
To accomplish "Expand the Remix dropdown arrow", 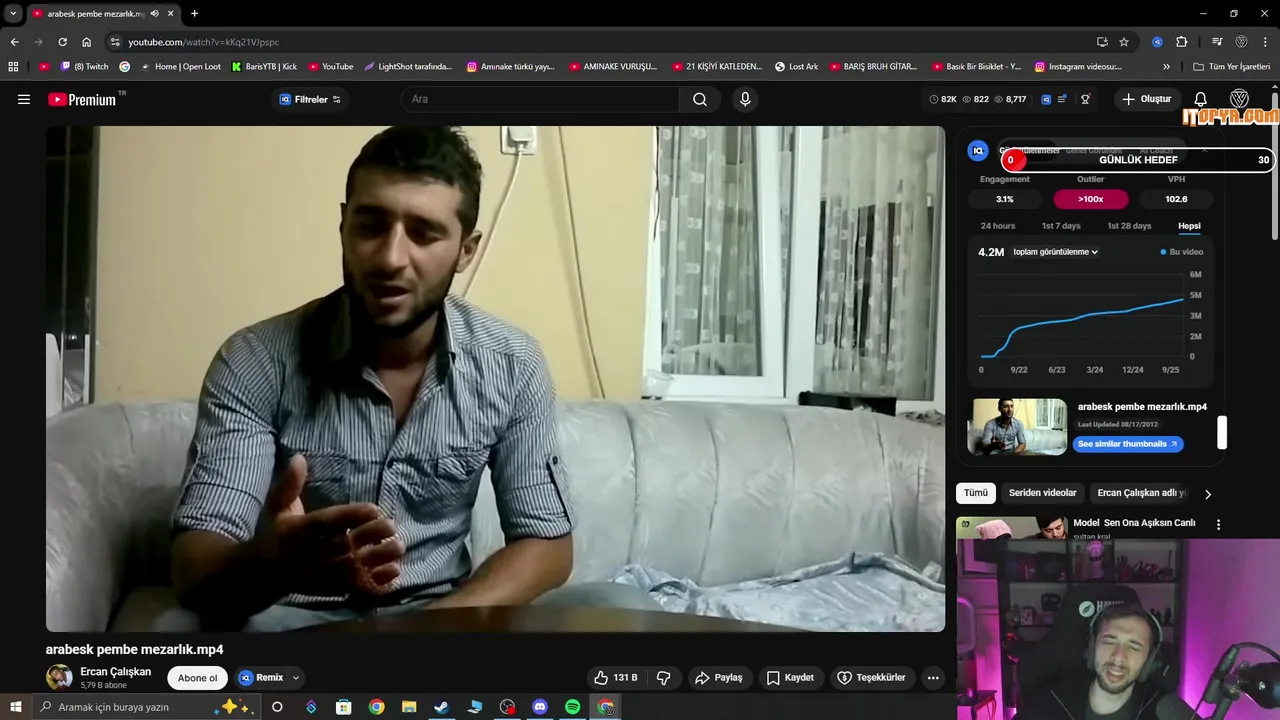I will (x=296, y=678).
